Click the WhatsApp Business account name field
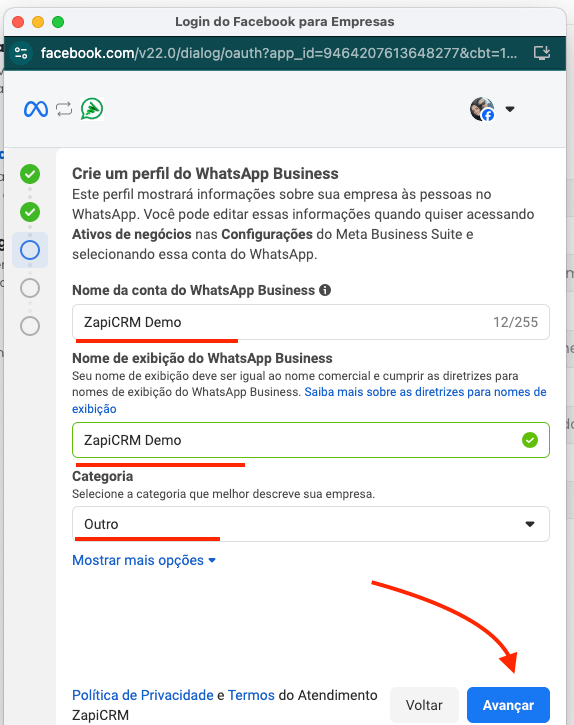 coord(311,322)
